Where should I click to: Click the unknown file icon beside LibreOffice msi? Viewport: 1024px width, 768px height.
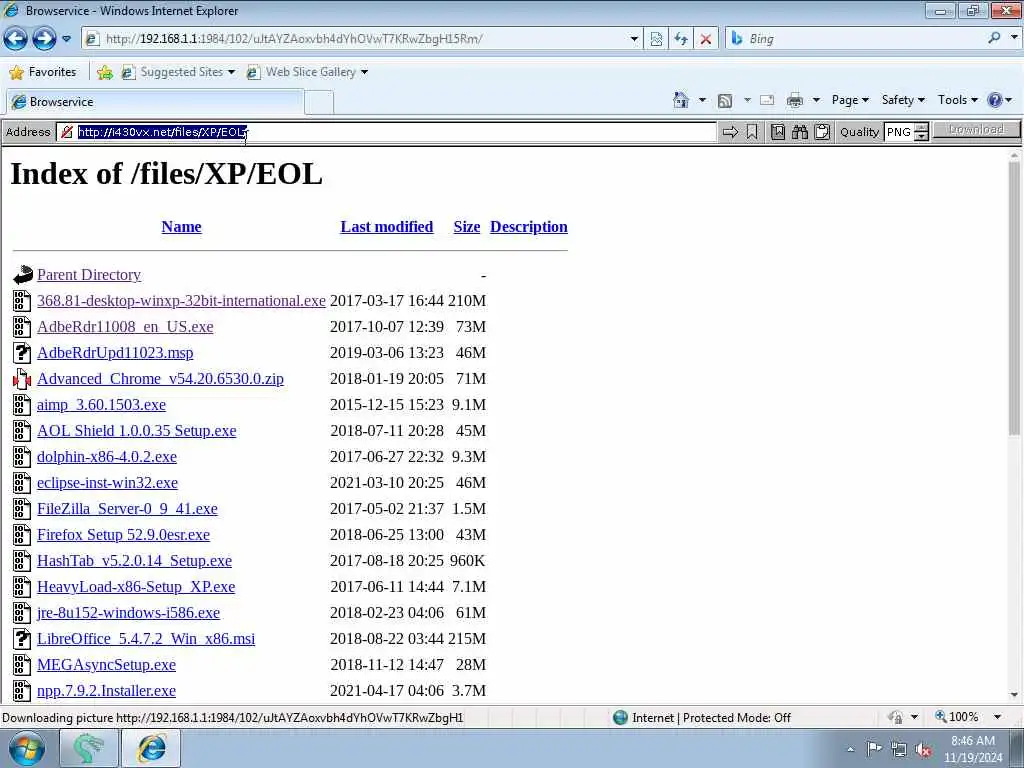pos(22,639)
